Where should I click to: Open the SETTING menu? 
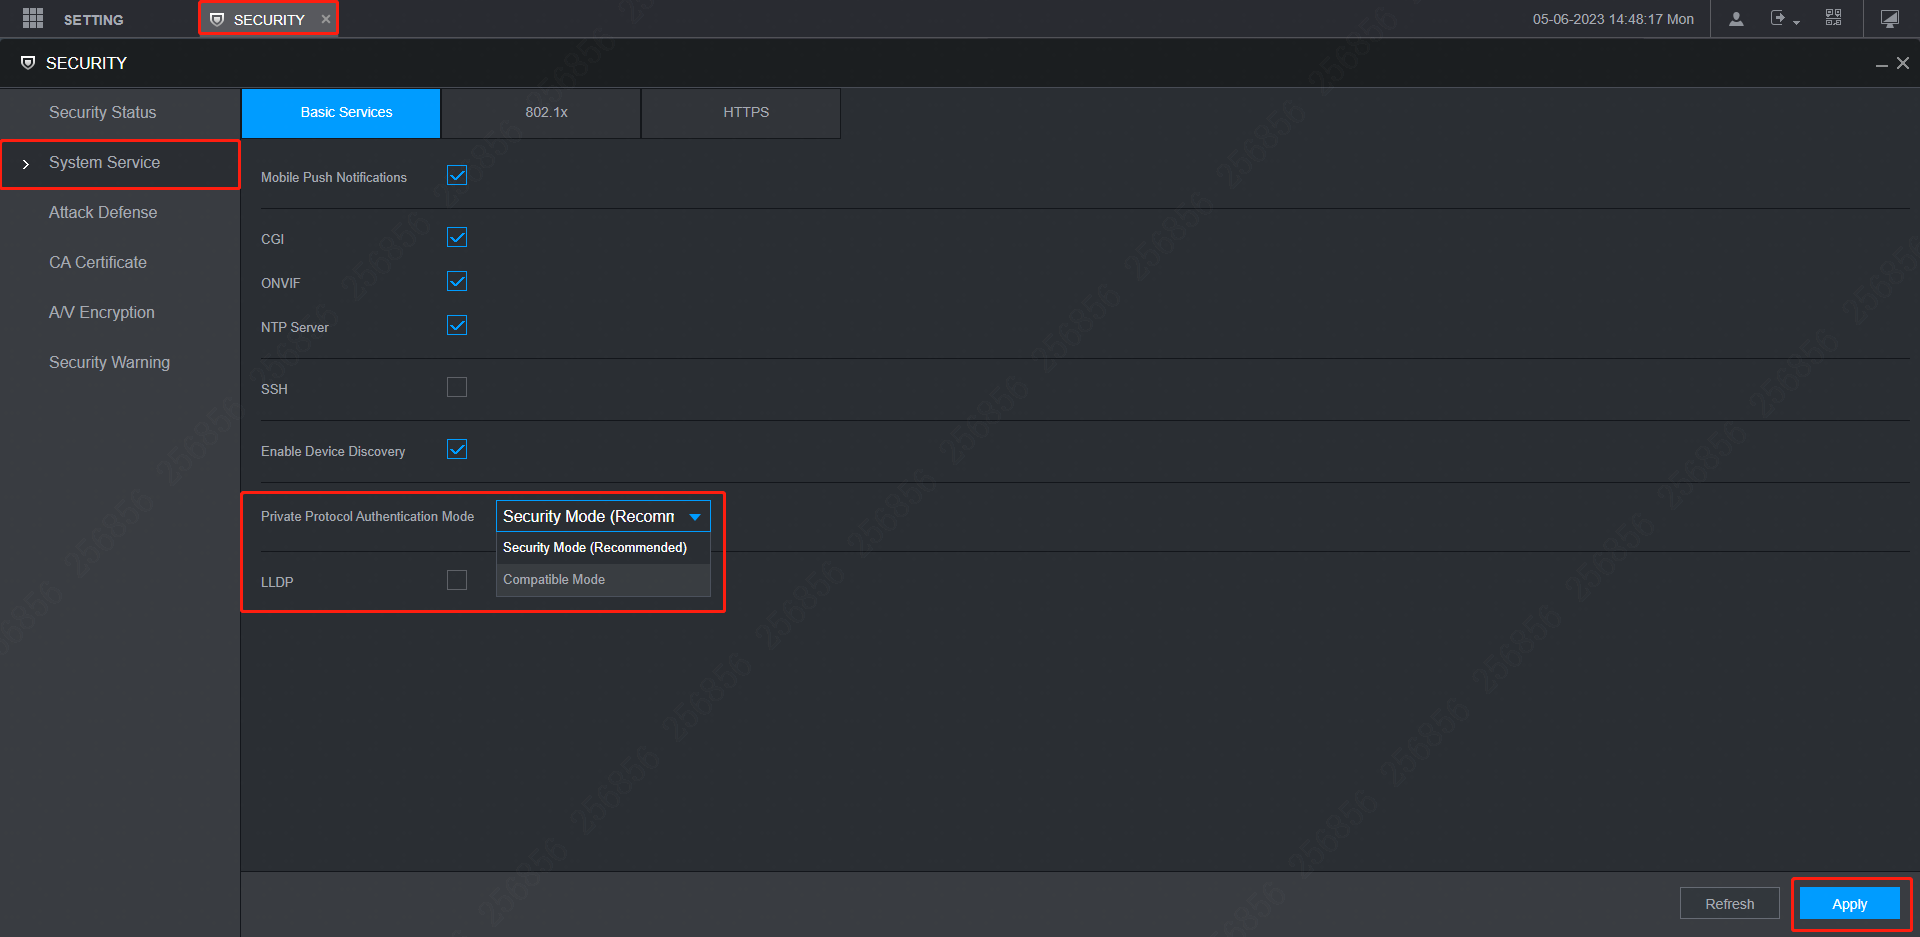pyautogui.click(x=93, y=19)
